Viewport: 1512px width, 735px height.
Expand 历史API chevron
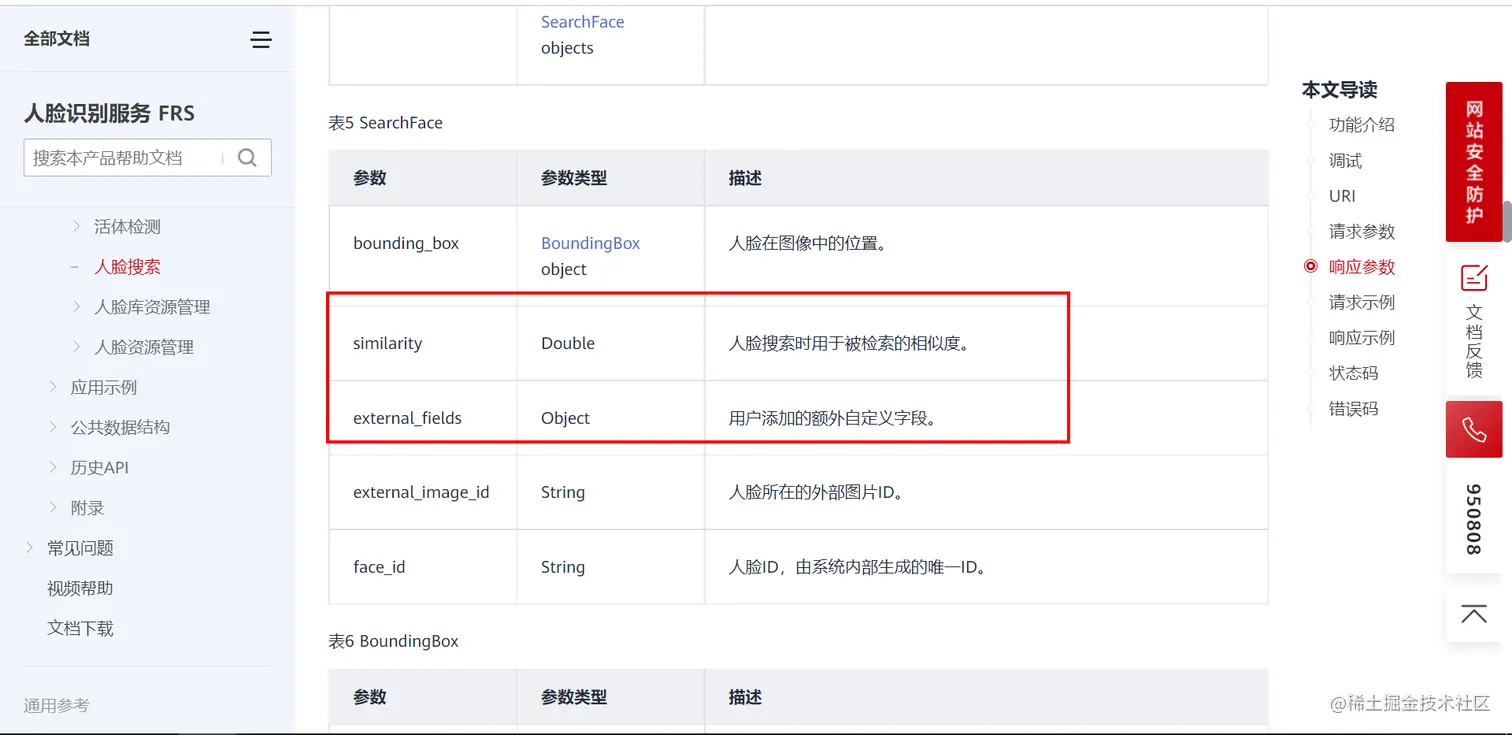pyautogui.click(x=54, y=467)
